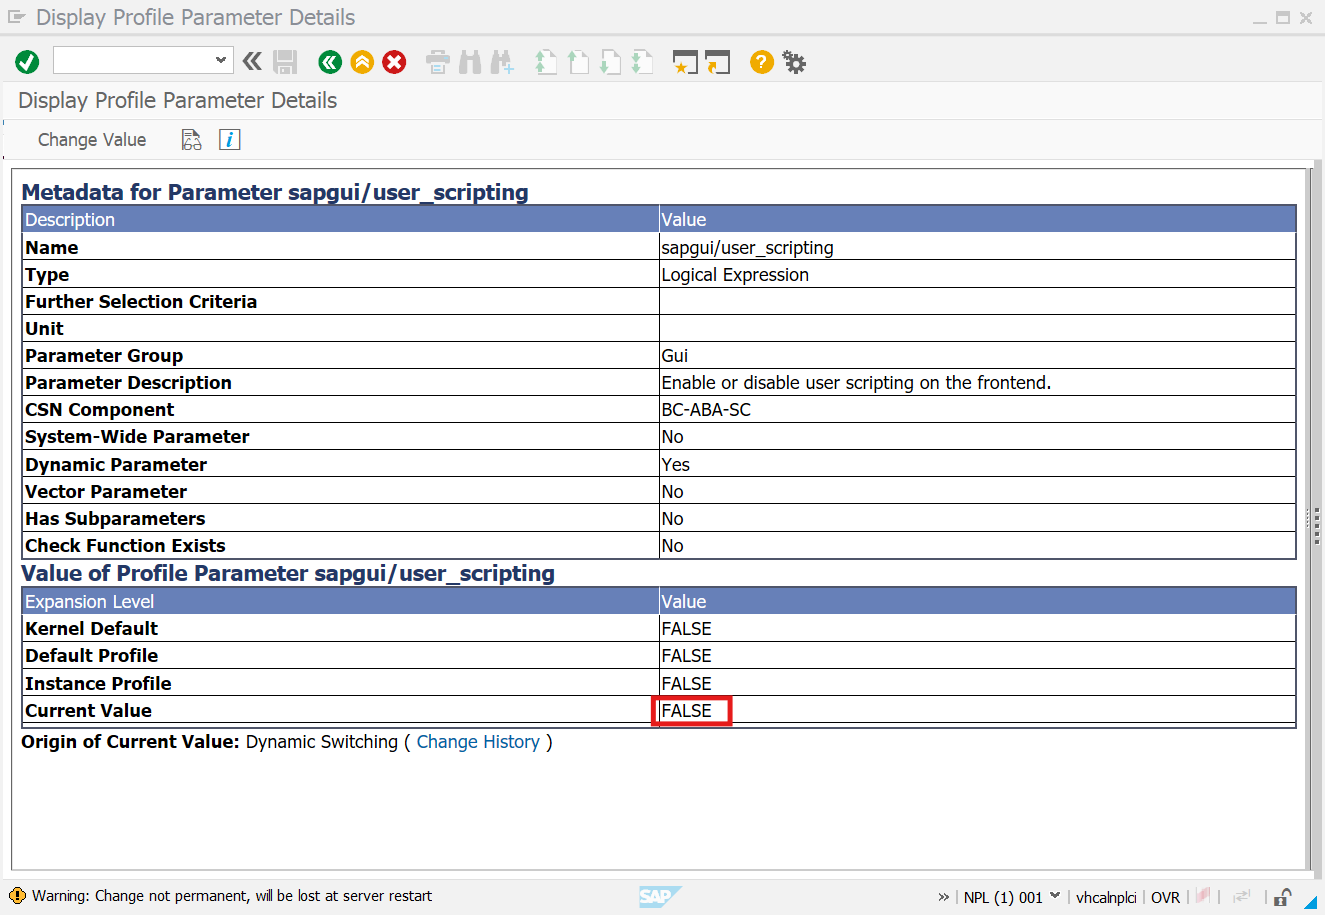The image size is (1325, 915).
Task: Toggle OVR insert mode in status bar
Action: coord(1165,897)
